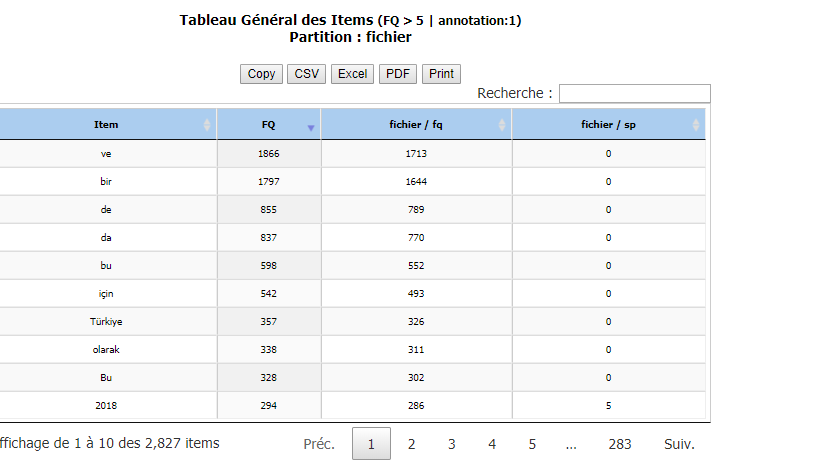Select current page 1 button
Screen dimensions: 817x468
click(x=371, y=444)
